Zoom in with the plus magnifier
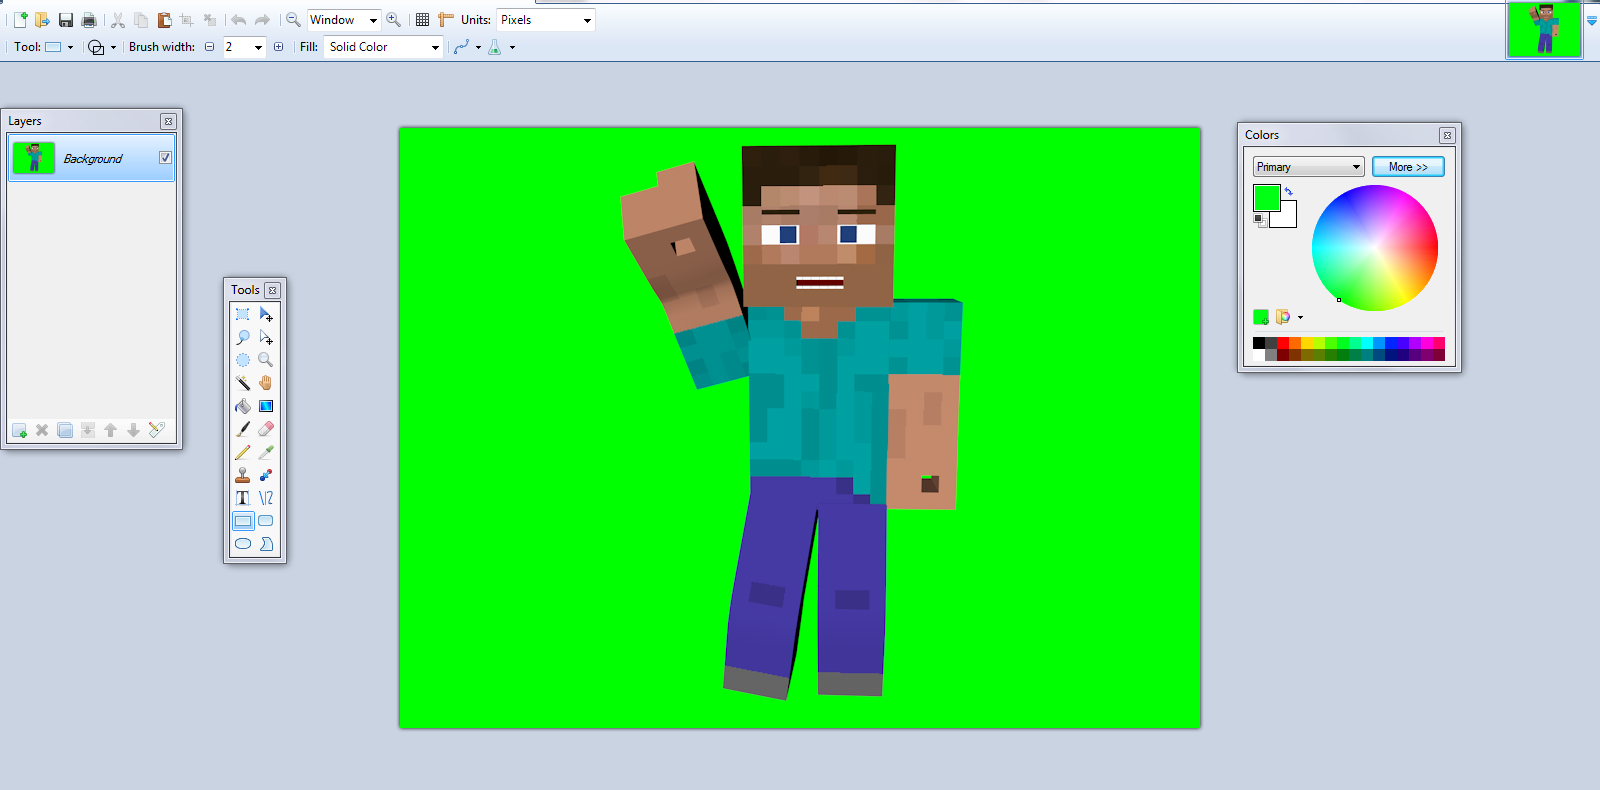This screenshot has height=790, width=1600. click(x=394, y=20)
